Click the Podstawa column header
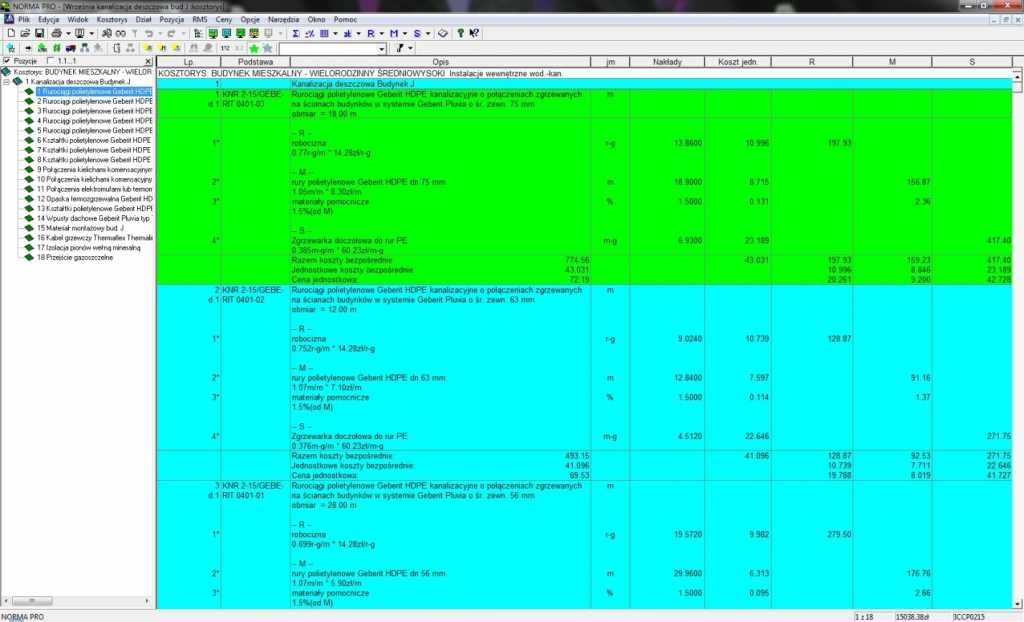This screenshot has width=1024, height=622. (x=255, y=62)
